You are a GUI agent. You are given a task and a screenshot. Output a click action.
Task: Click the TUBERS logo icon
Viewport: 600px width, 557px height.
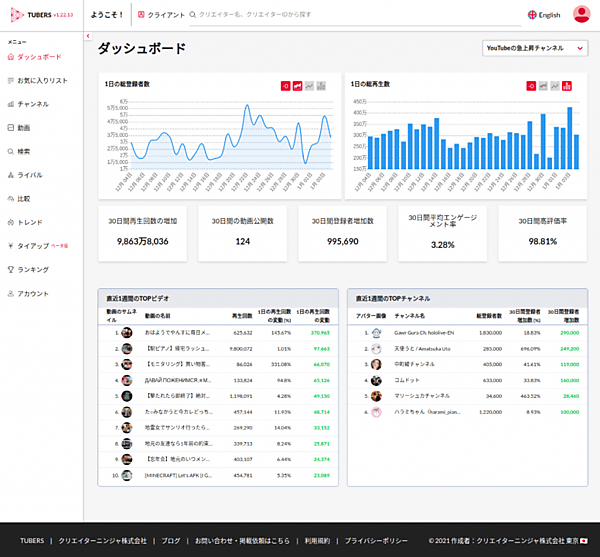tap(16, 15)
